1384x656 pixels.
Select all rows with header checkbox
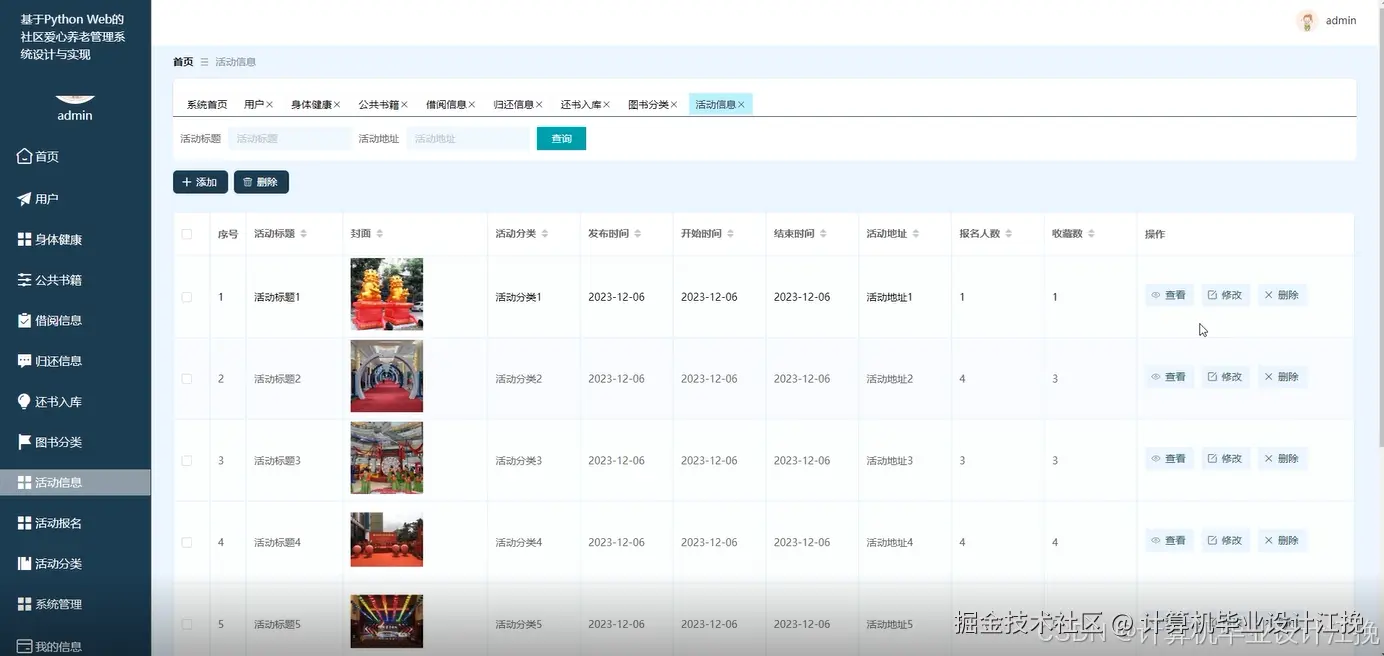pos(187,234)
